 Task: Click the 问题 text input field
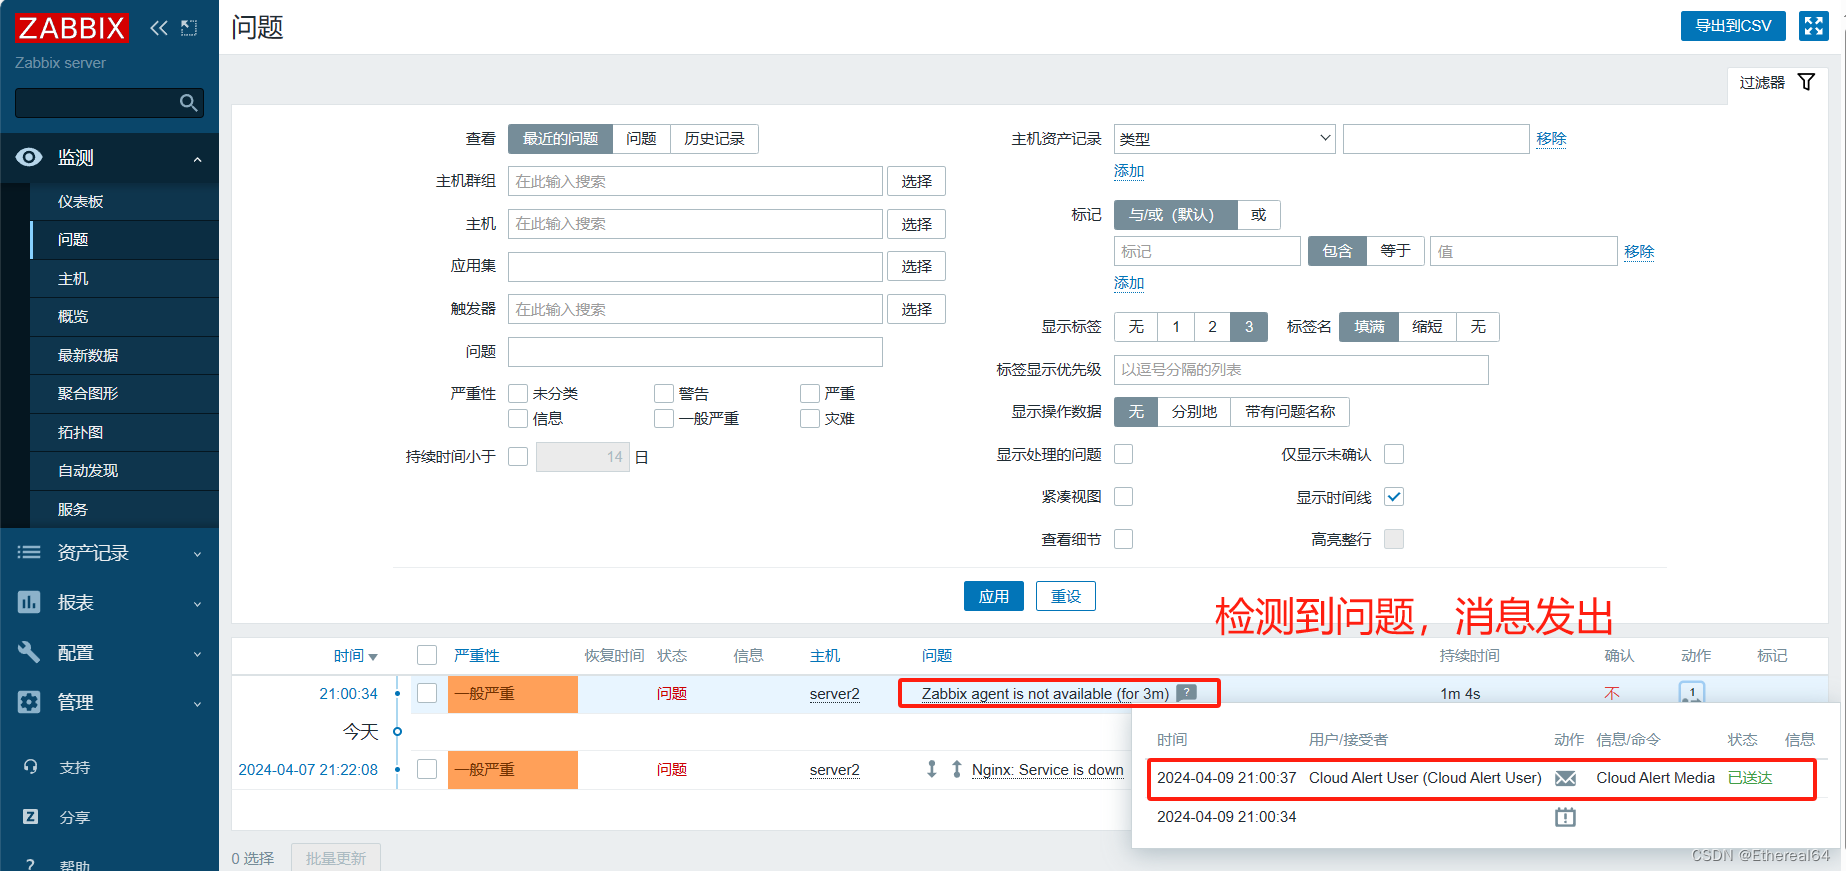695,352
